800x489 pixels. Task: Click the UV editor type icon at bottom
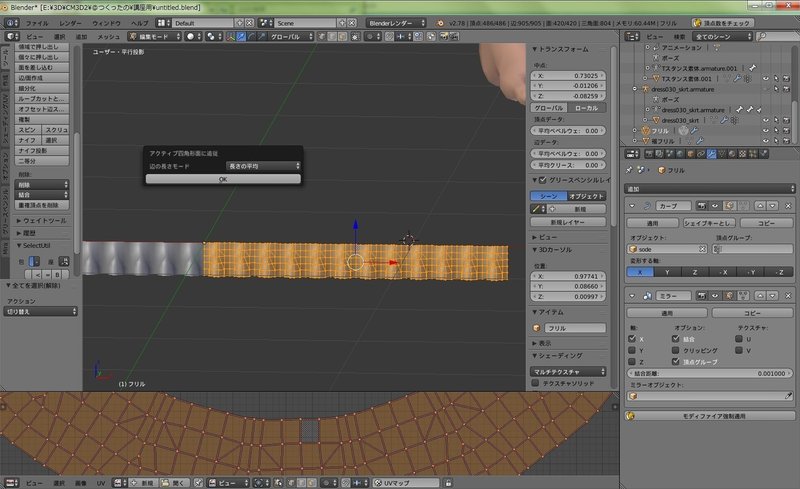coord(11,482)
